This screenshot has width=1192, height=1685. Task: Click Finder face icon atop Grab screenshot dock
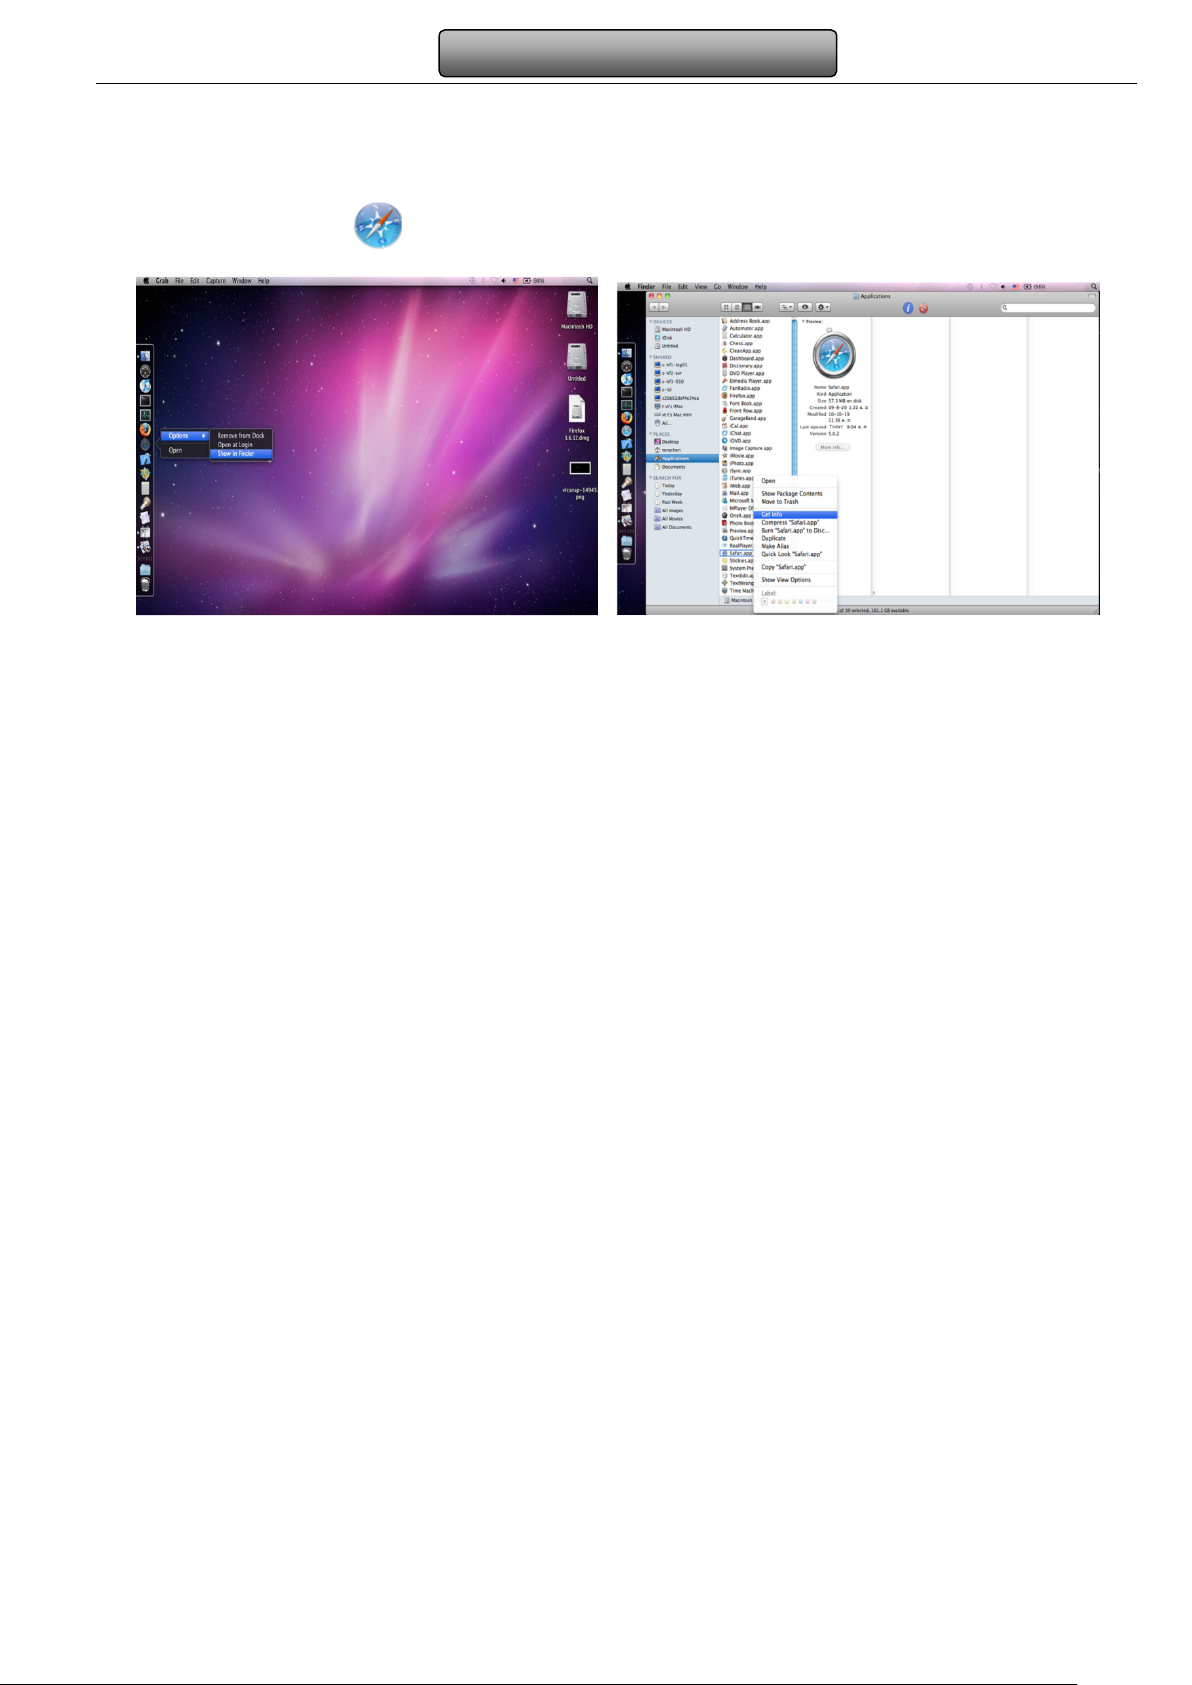coord(145,356)
